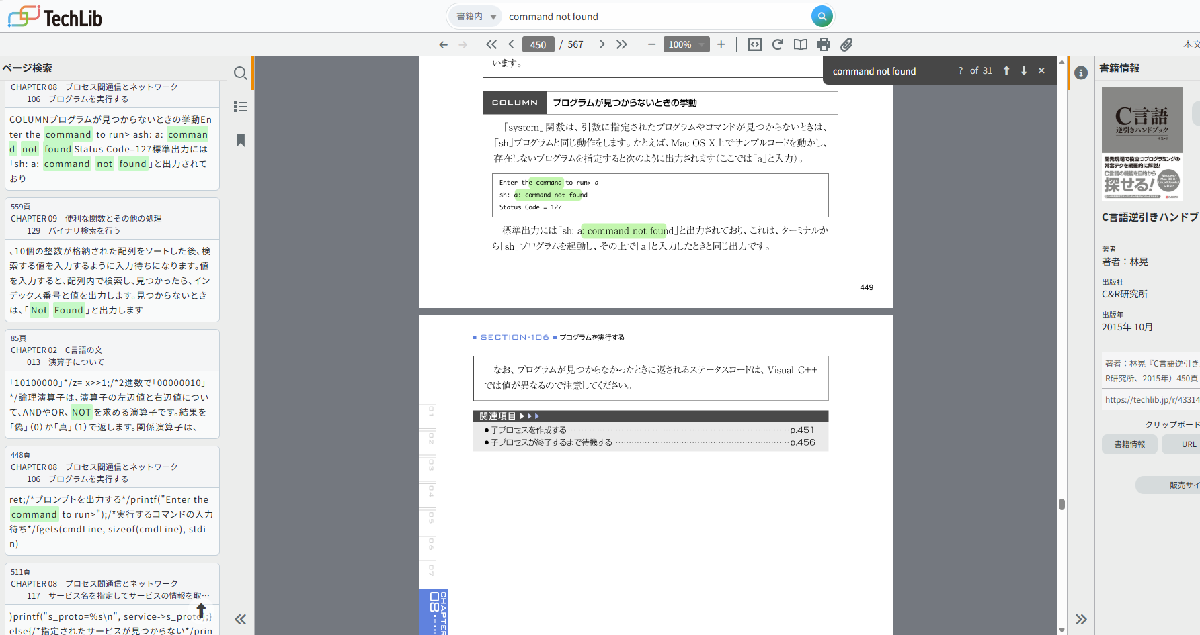Open the search result card for page 511
This screenshot has width=1200, height=635.
112,599
